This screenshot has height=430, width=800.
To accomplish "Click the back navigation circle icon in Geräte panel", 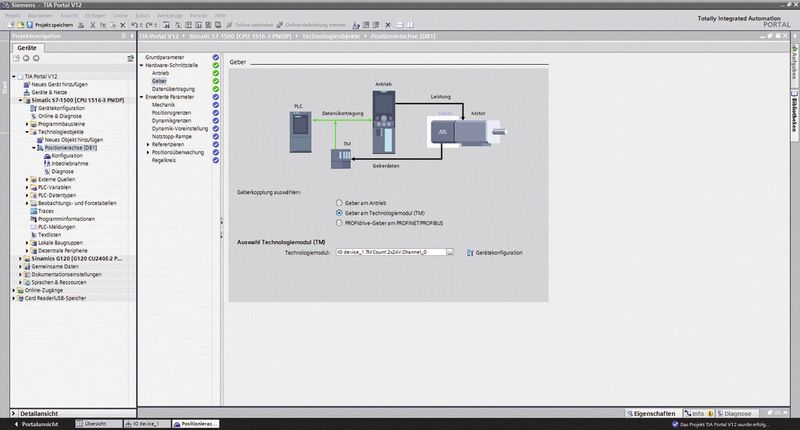I will pos(26,58).
